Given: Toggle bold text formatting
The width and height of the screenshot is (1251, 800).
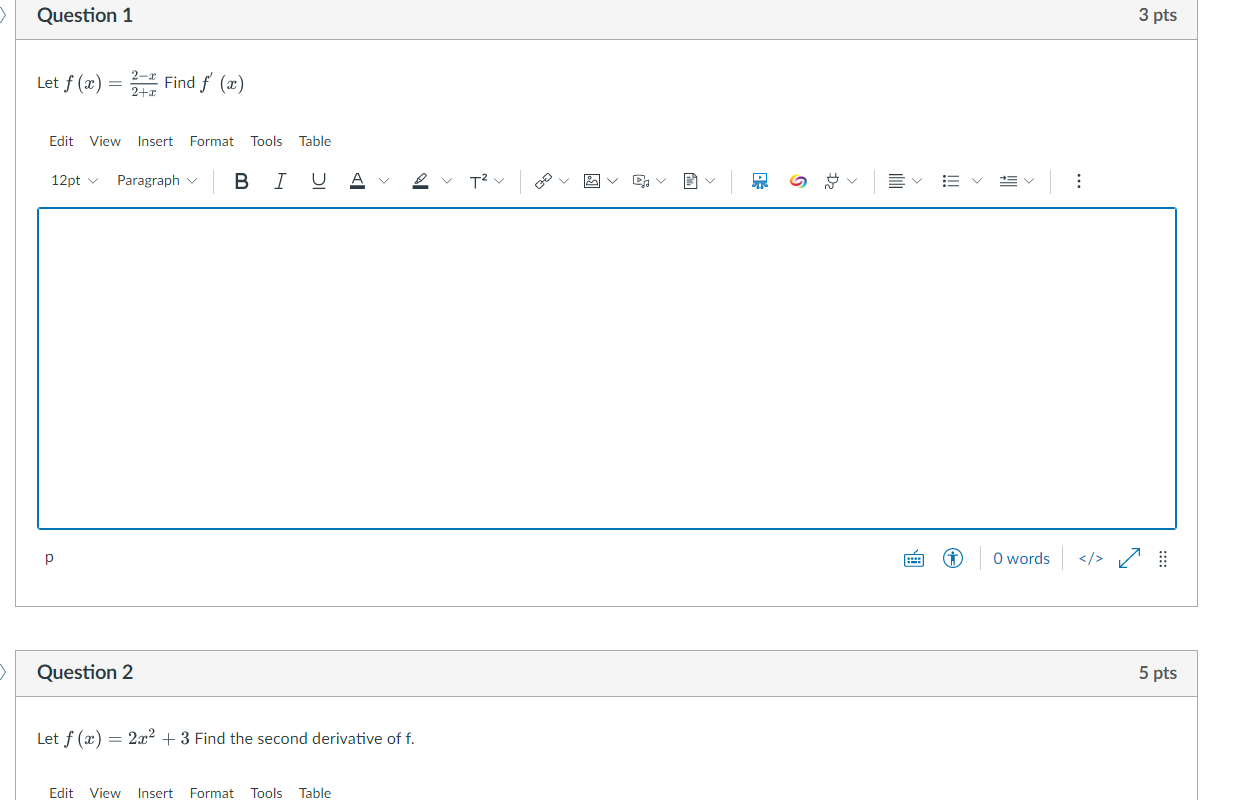Looking at the screenshot, I should 241,181.
